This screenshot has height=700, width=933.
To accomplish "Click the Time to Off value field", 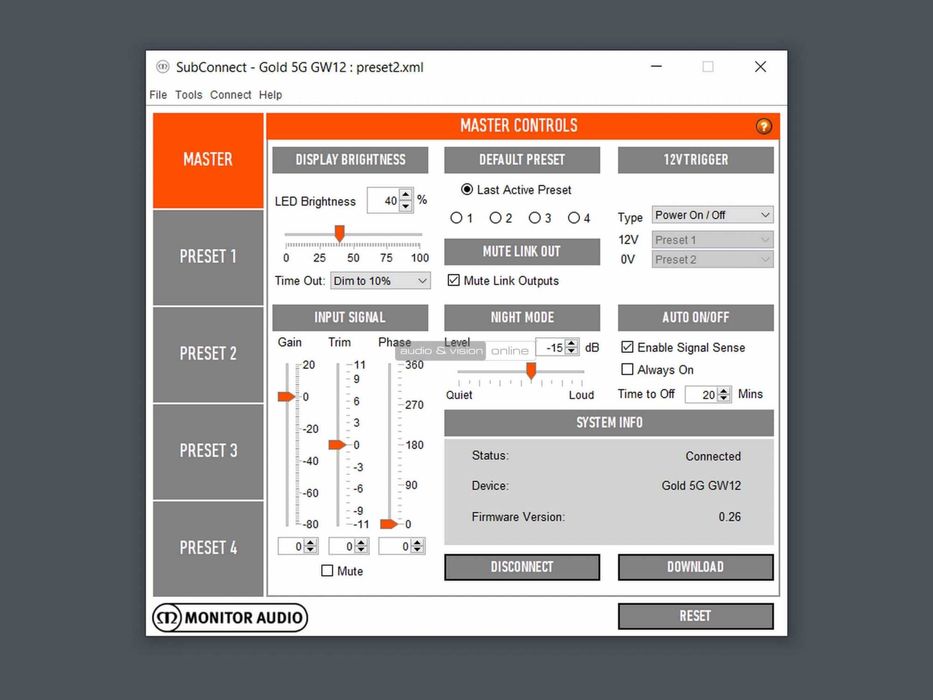I will click(x=702, y=395).
